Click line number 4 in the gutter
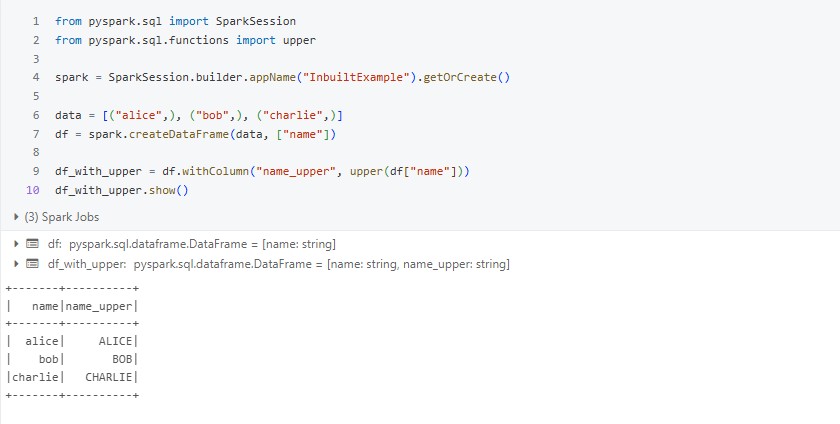 (36, 77)
